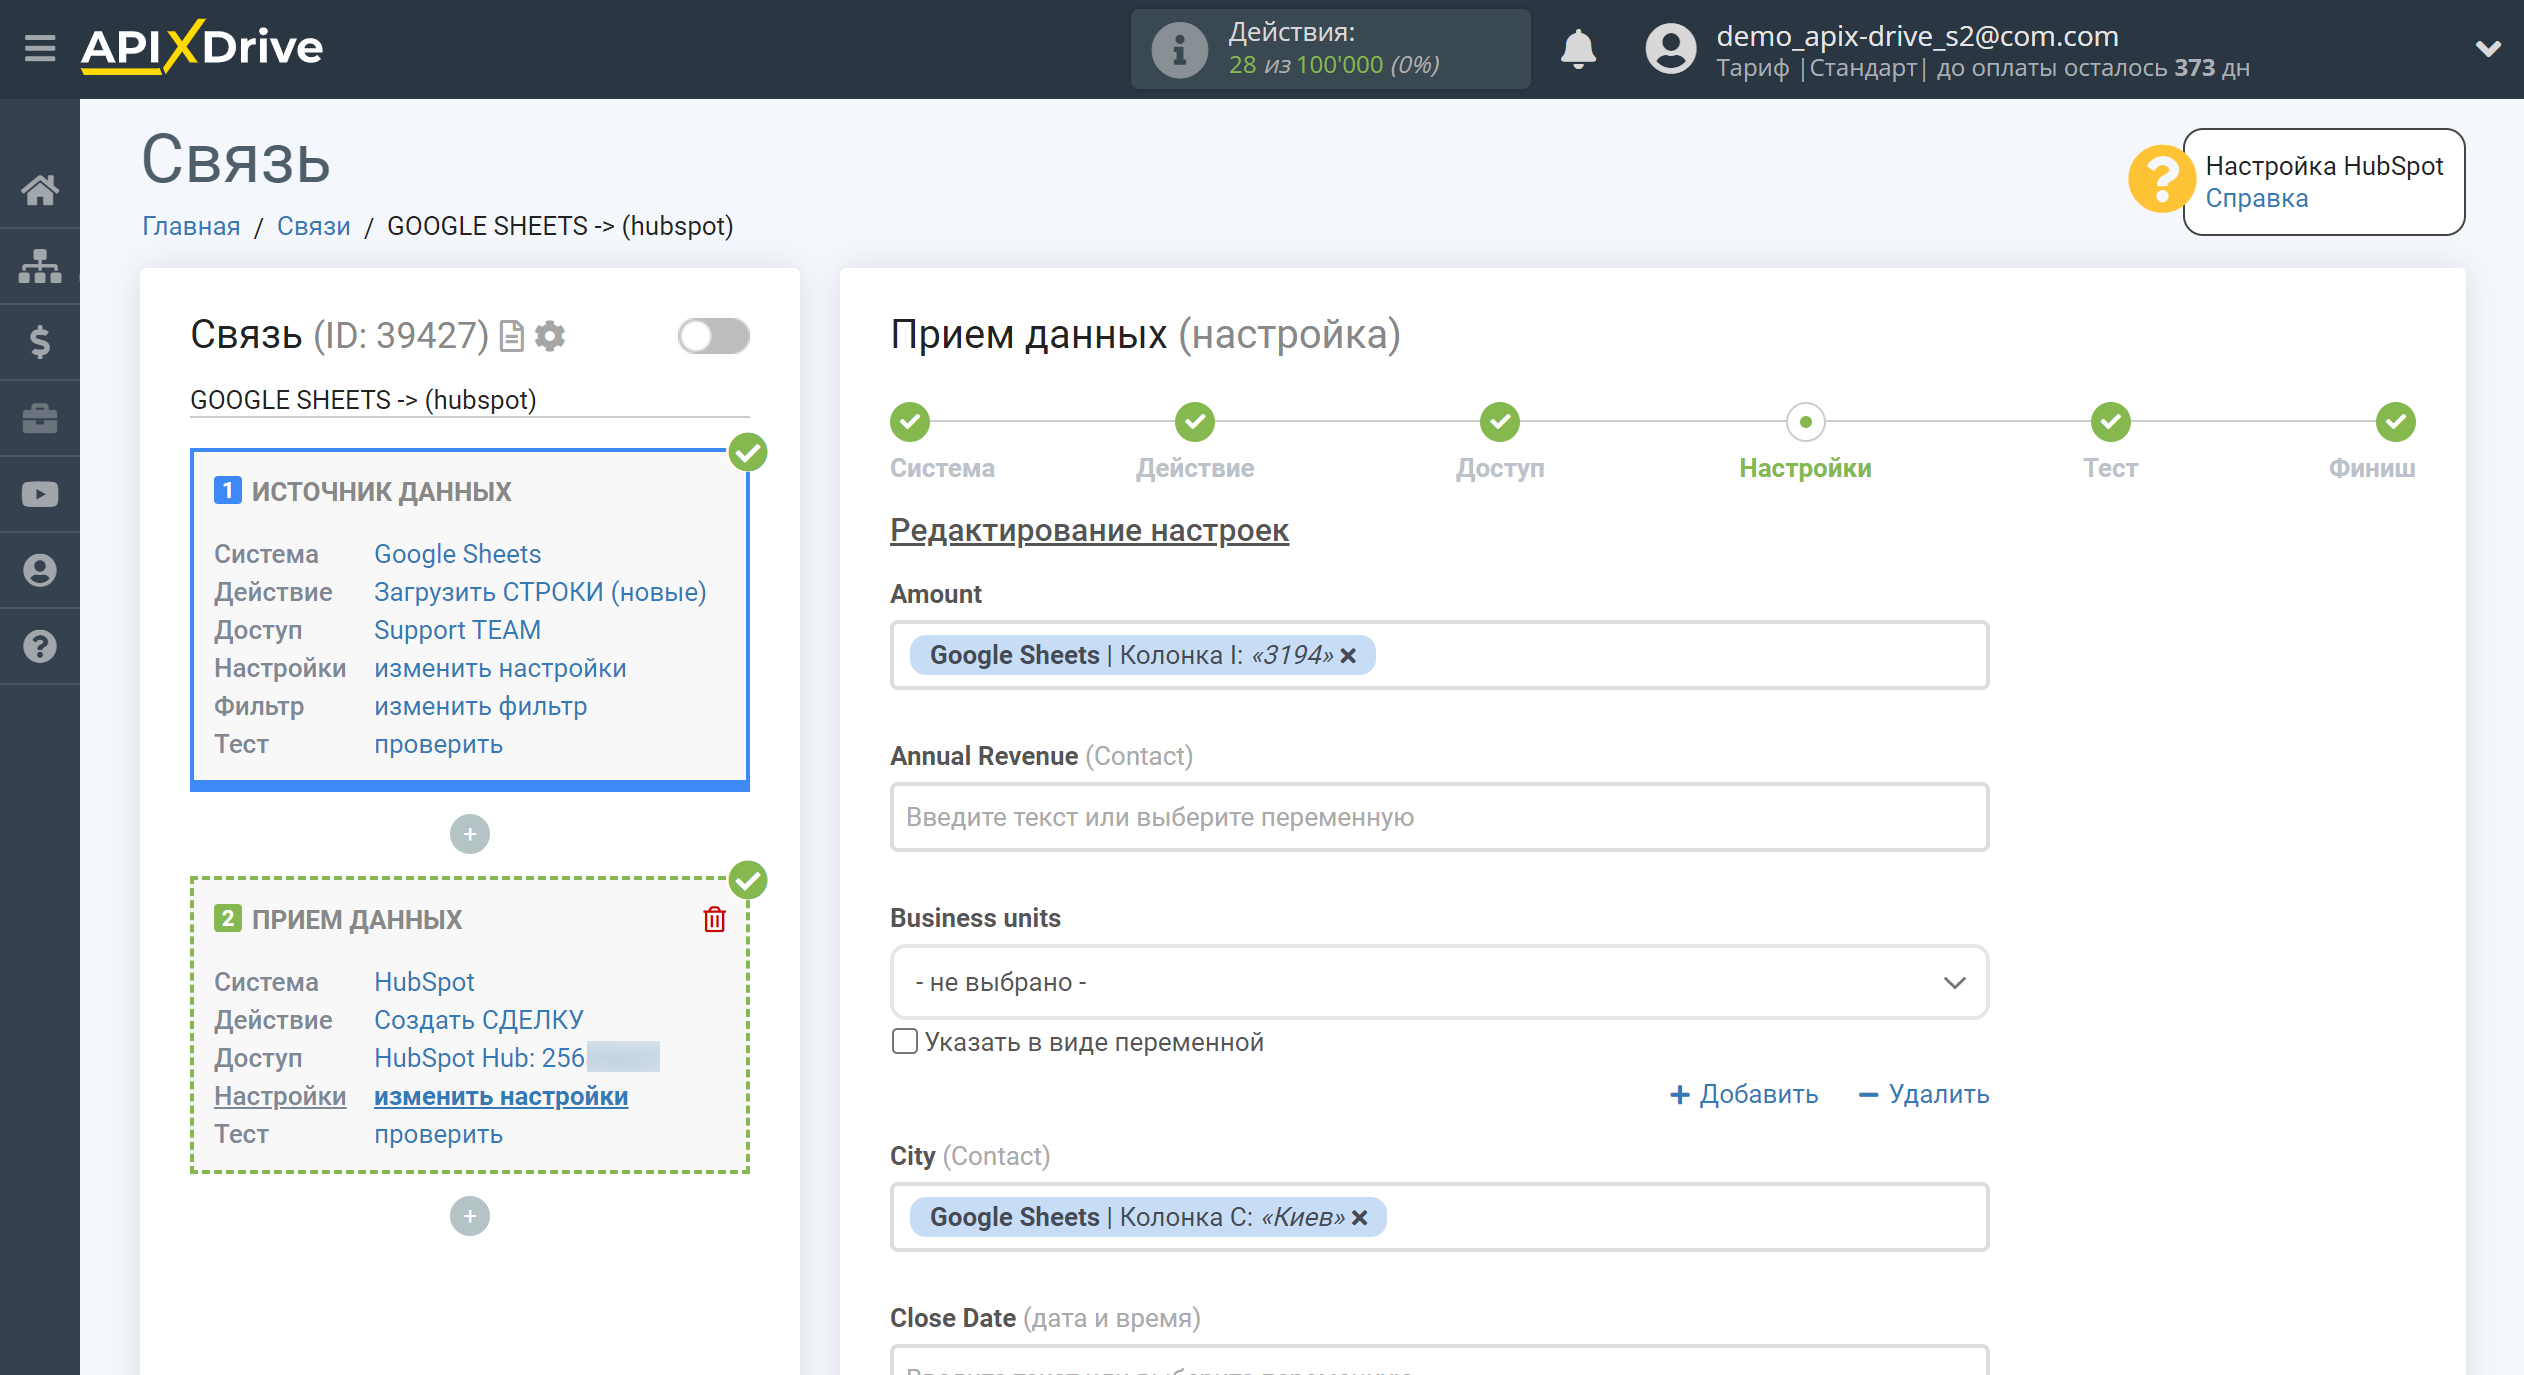Go to the Доступ step
Screen dimensions: 2524x1375
click(x=1500, y=422)
